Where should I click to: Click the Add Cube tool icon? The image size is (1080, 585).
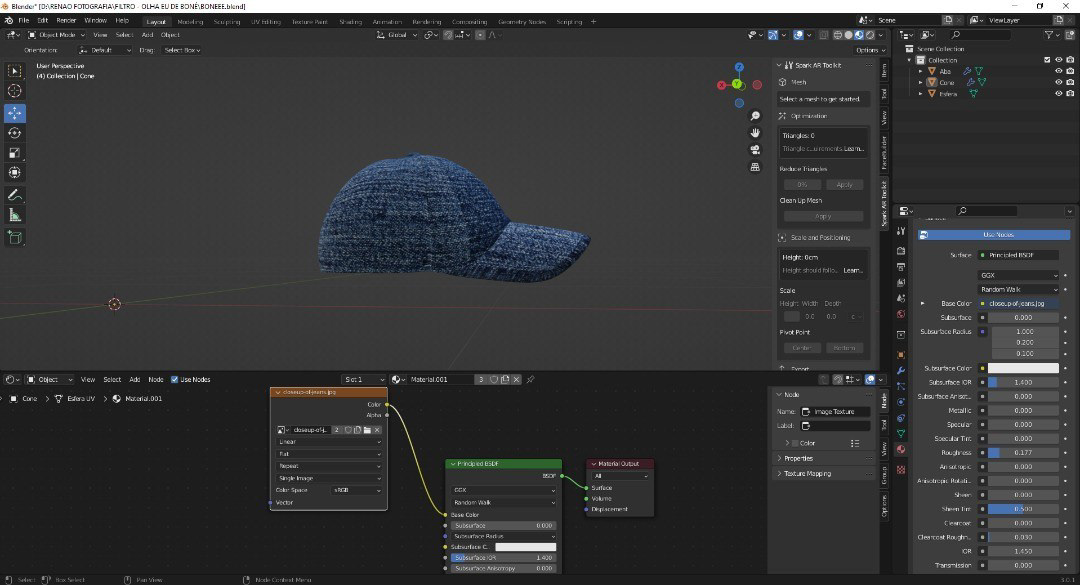(15, 237)
